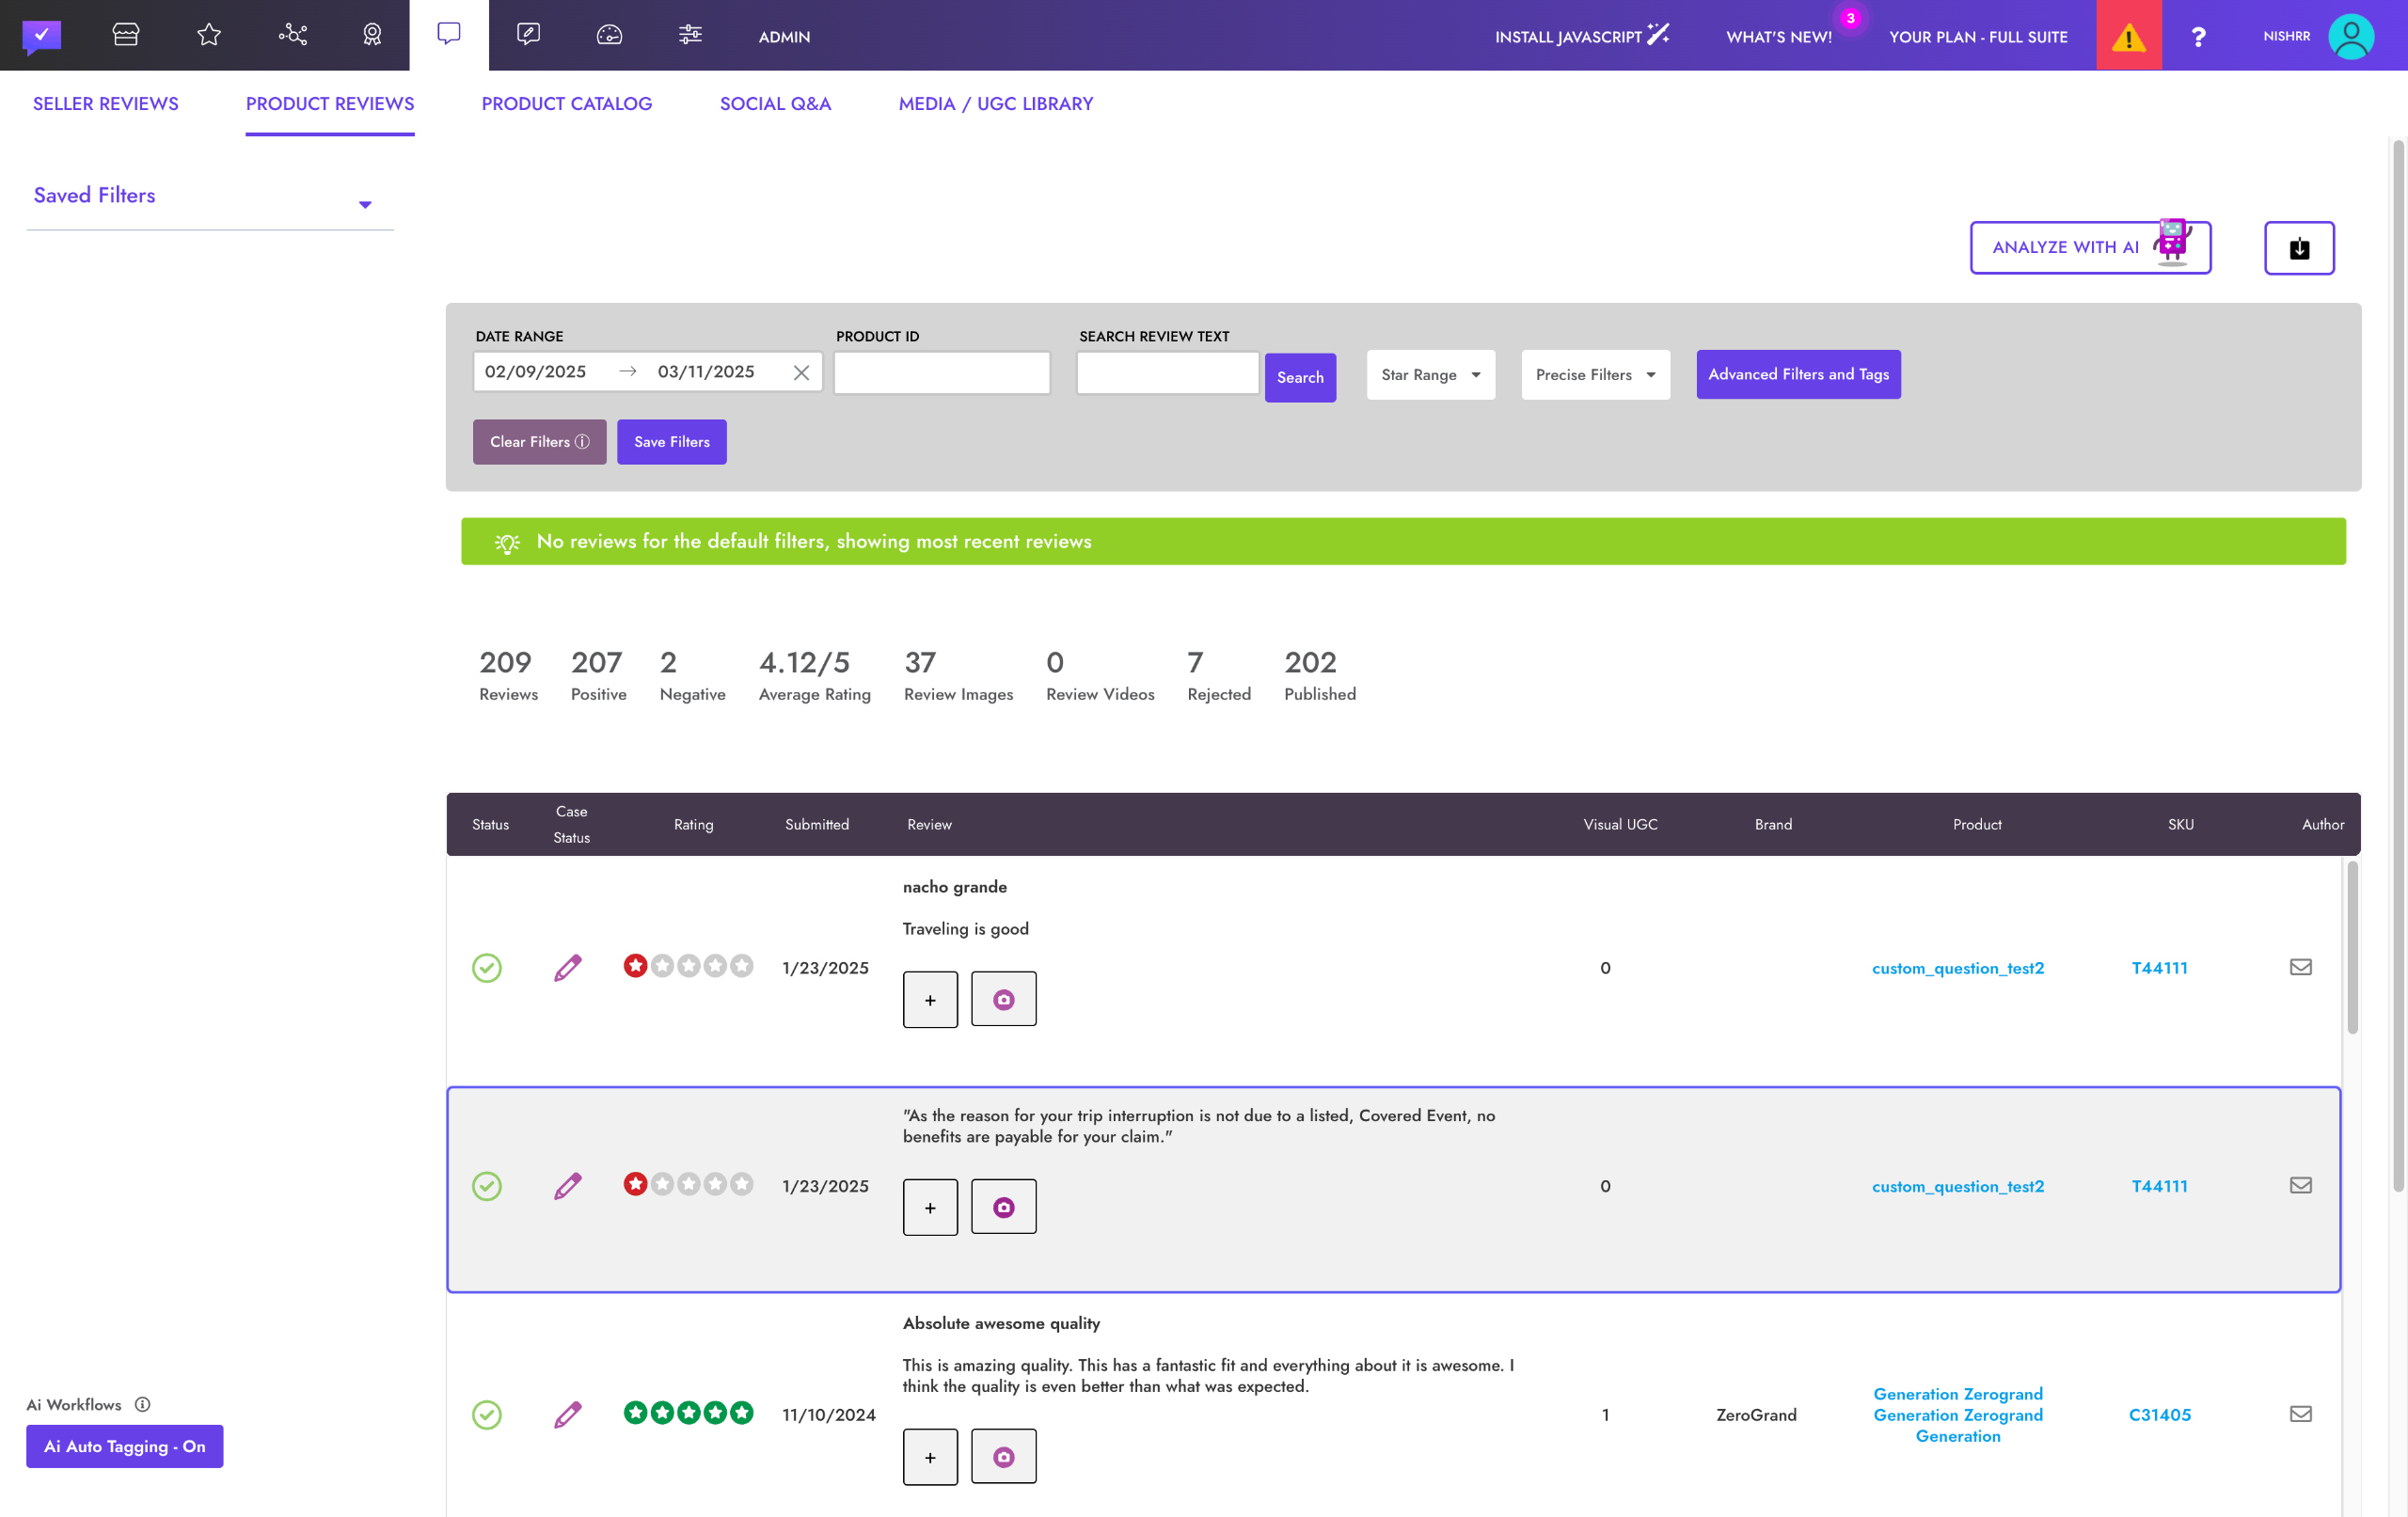The width and height of the screenshot is (2408, 1517).
Task: Click the red warning alert icon
Action: click(x=2128, y=37)
